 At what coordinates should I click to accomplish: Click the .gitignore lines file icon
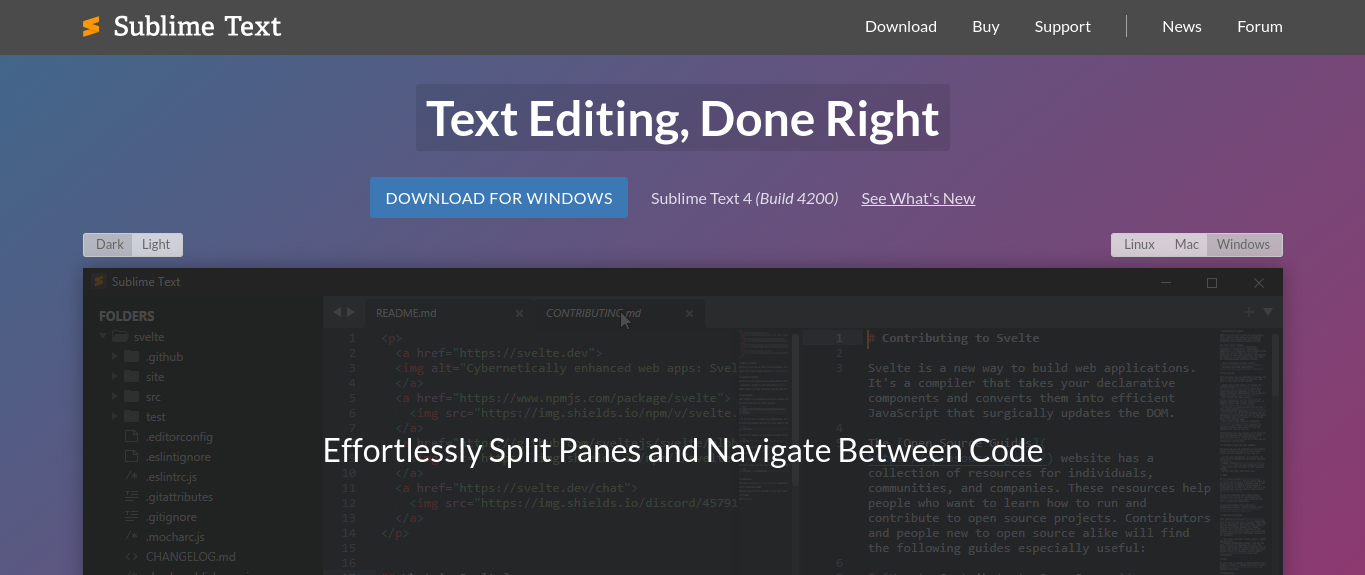(x=131, y=517)
